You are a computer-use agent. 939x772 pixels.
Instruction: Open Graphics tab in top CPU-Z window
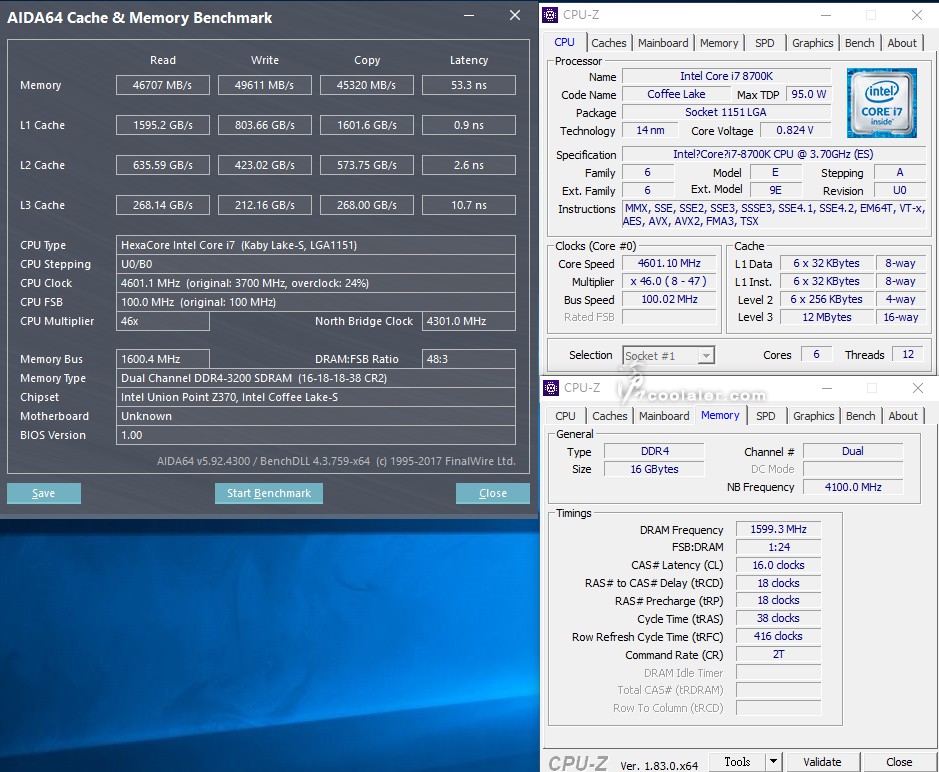pos(812,43)
